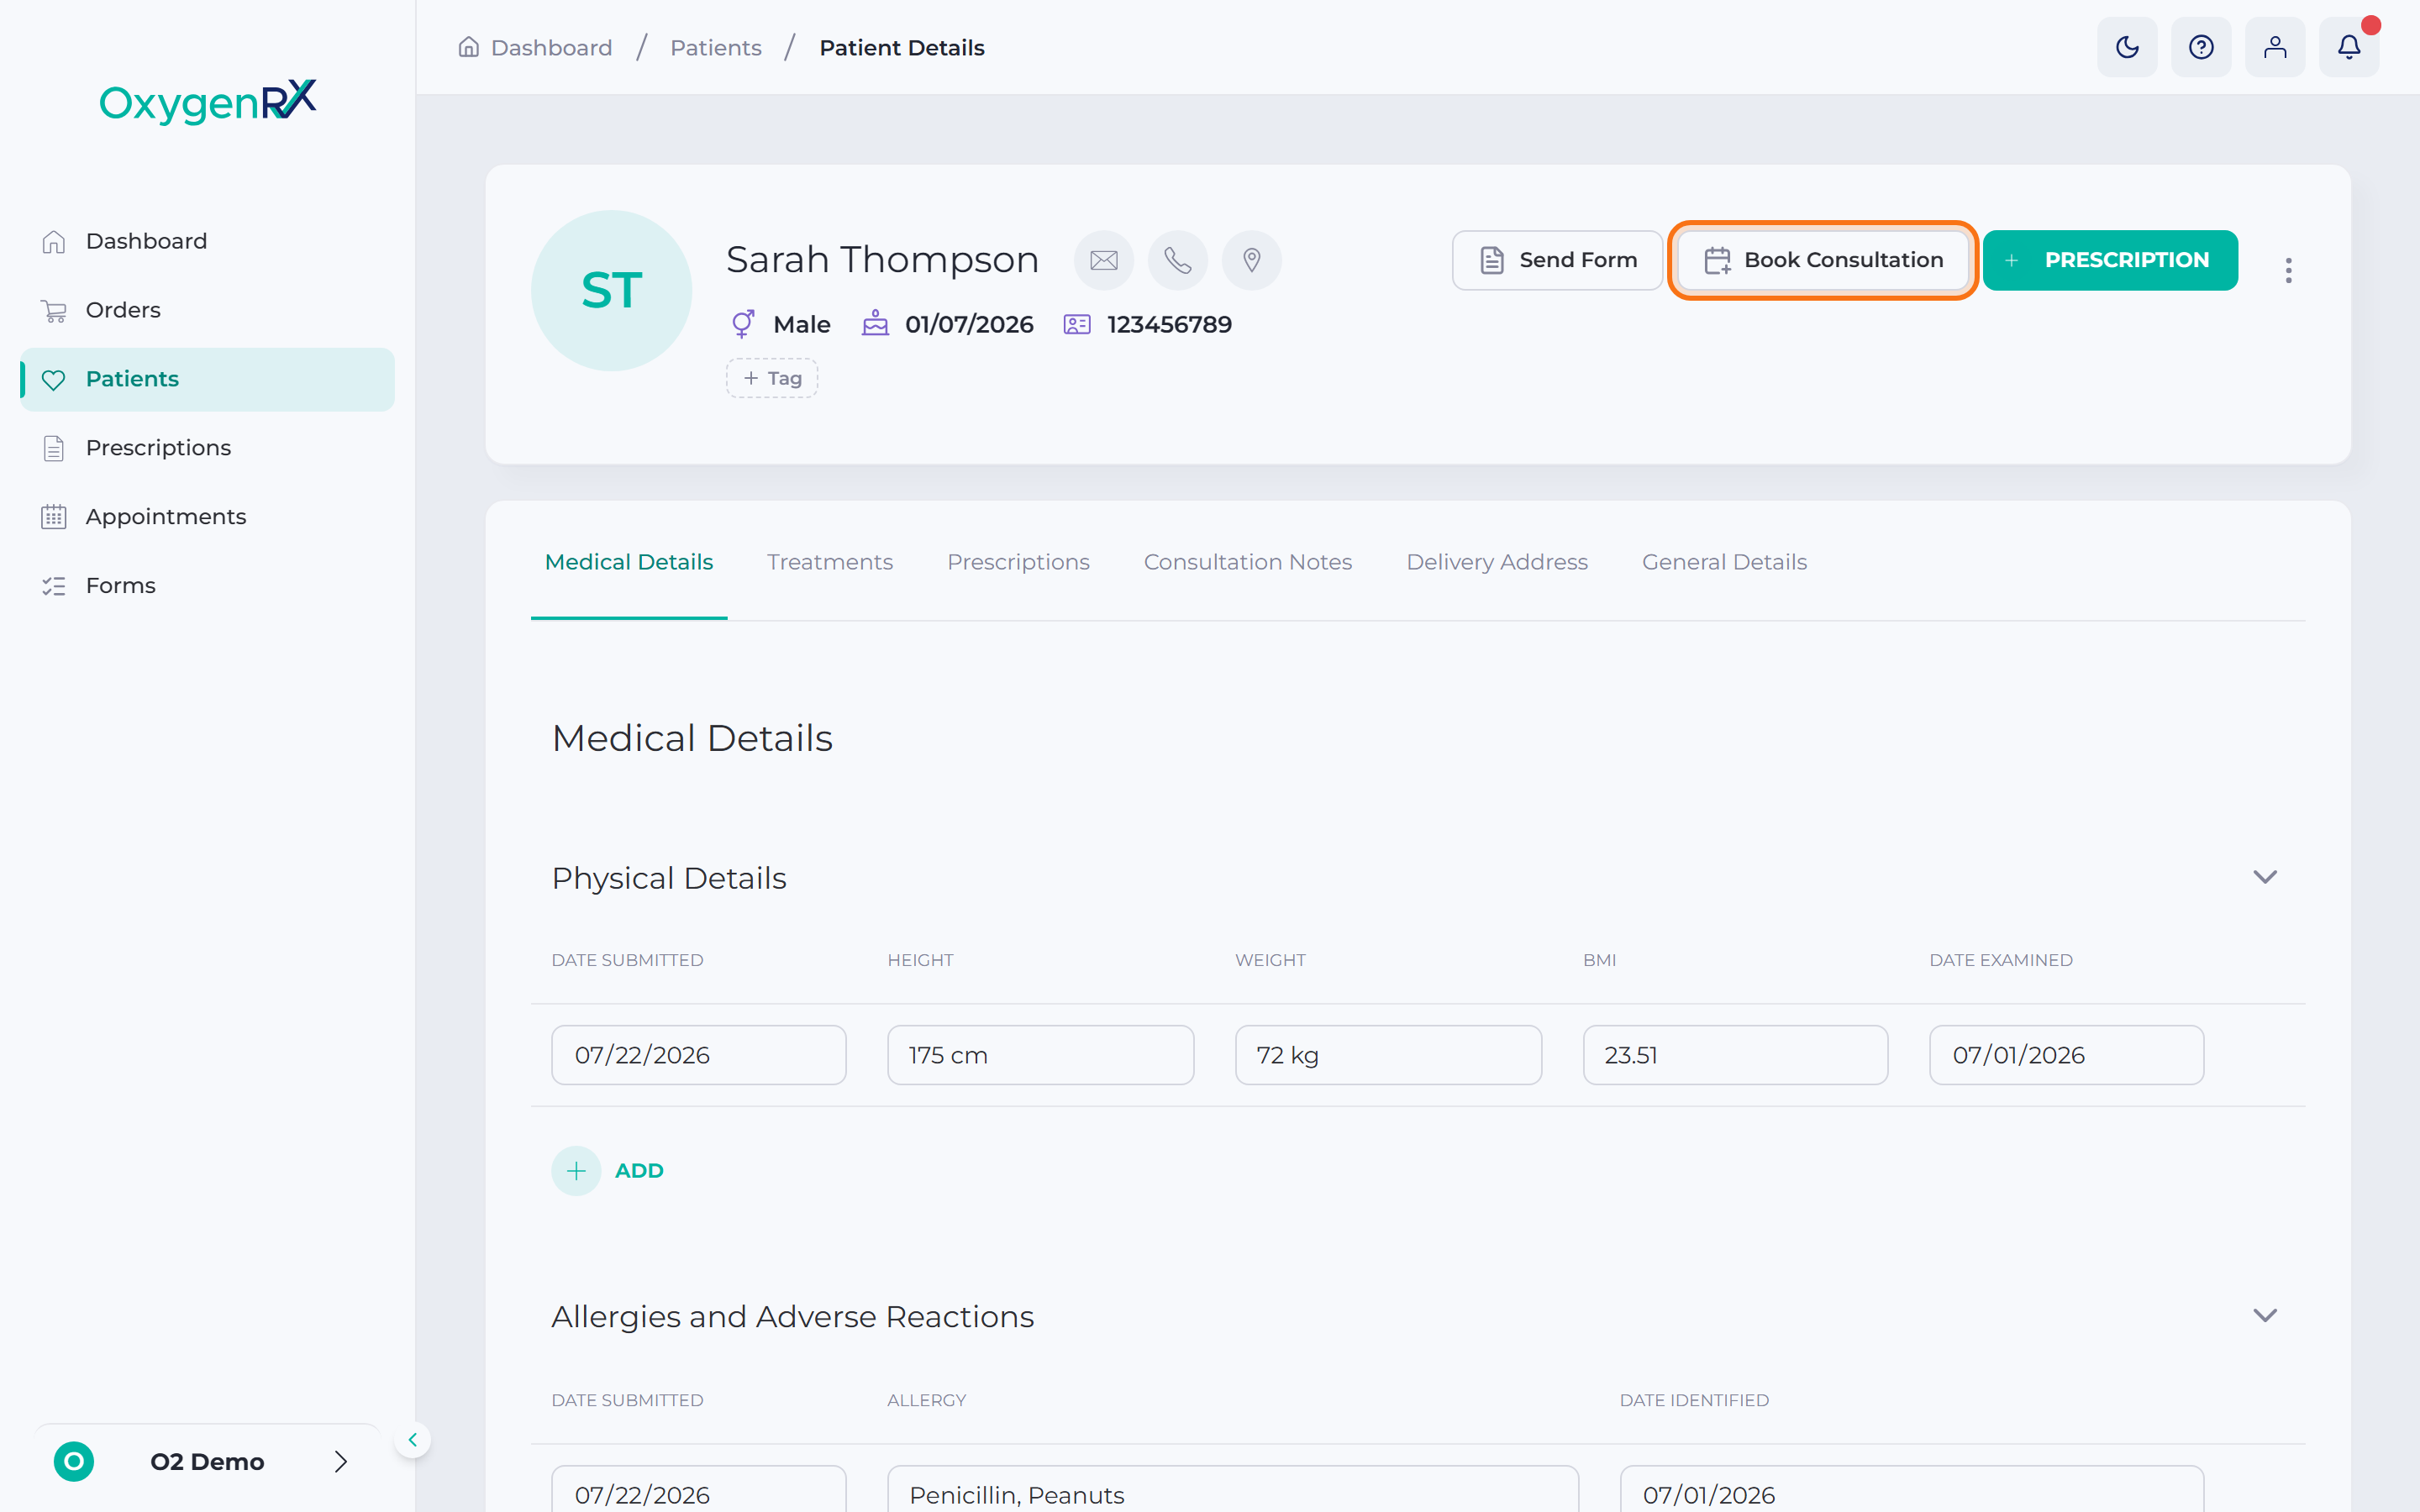The width and height of the screenshot is (2420, 1512).
Task: View notifications with the bell icon
Action: point(2349,47)
